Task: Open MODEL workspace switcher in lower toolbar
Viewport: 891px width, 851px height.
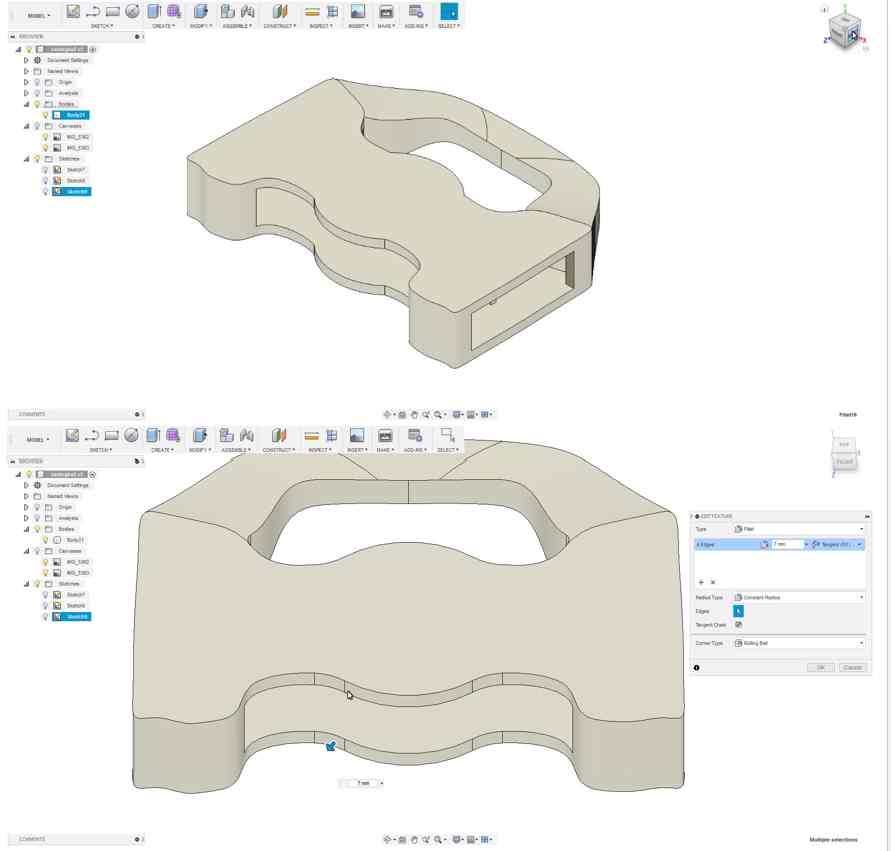Action: [38, 440]
